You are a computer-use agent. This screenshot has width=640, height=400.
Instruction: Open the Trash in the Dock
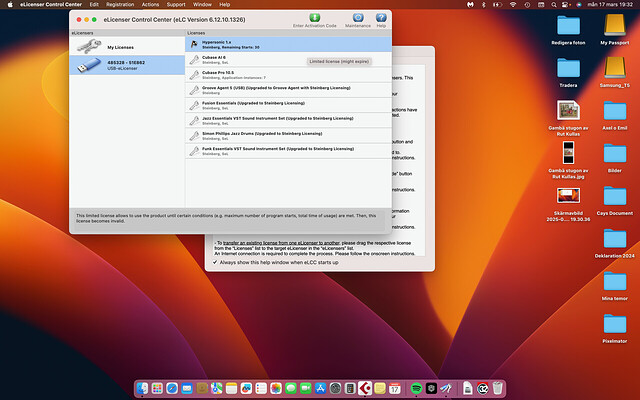click(x=498, y=388)
